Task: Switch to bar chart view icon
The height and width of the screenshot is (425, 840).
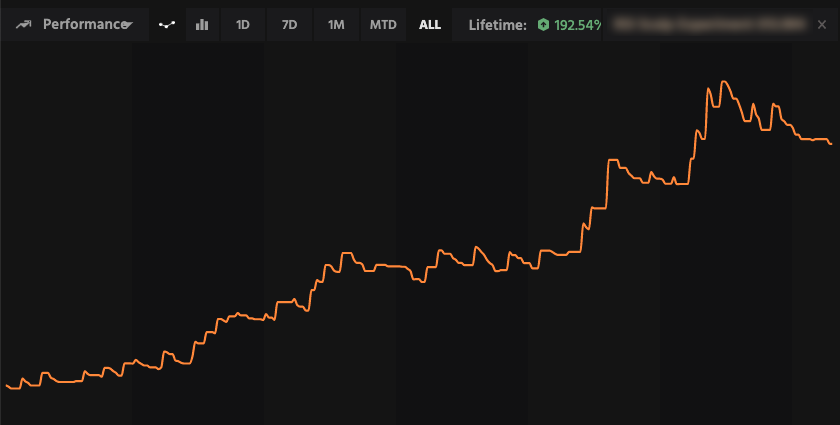Action: click(x=202, y=24)
